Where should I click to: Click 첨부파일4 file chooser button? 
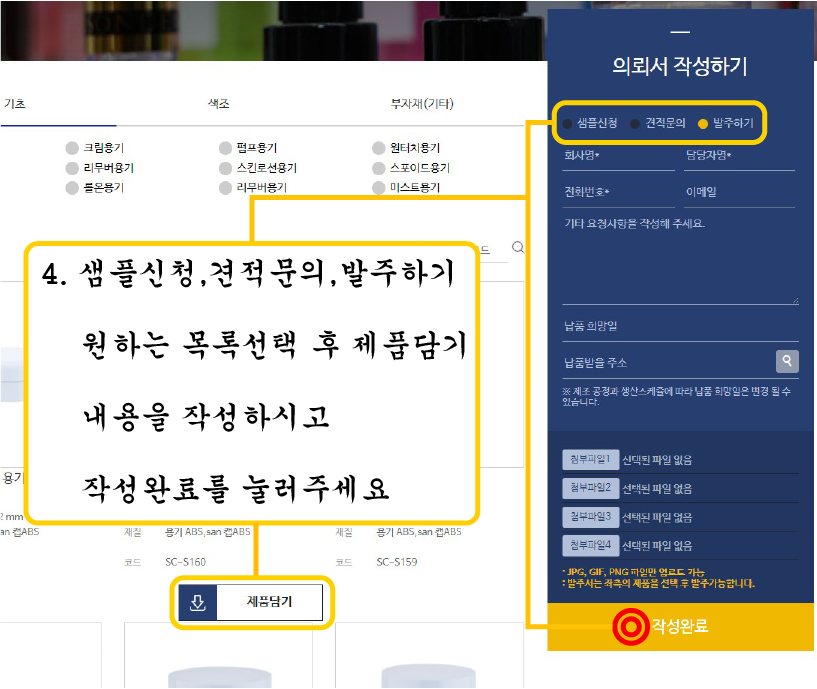point(590,546)
